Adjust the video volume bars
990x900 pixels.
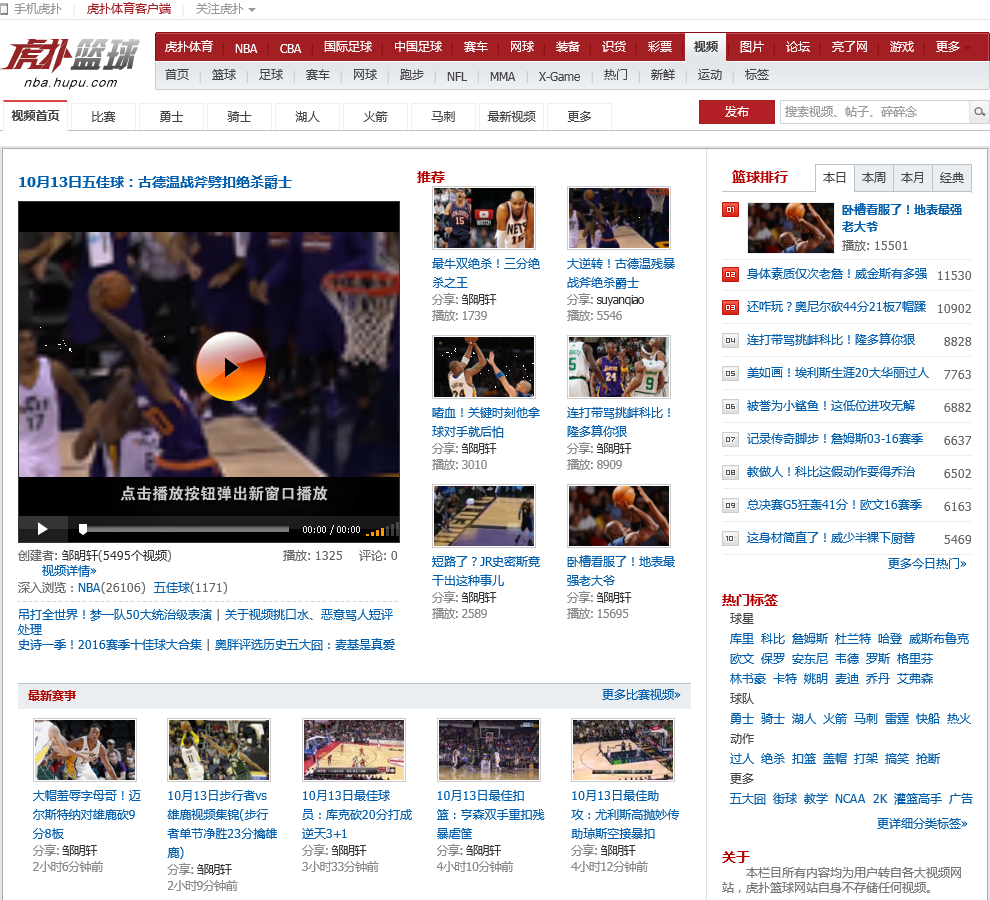tap(381, 529)
